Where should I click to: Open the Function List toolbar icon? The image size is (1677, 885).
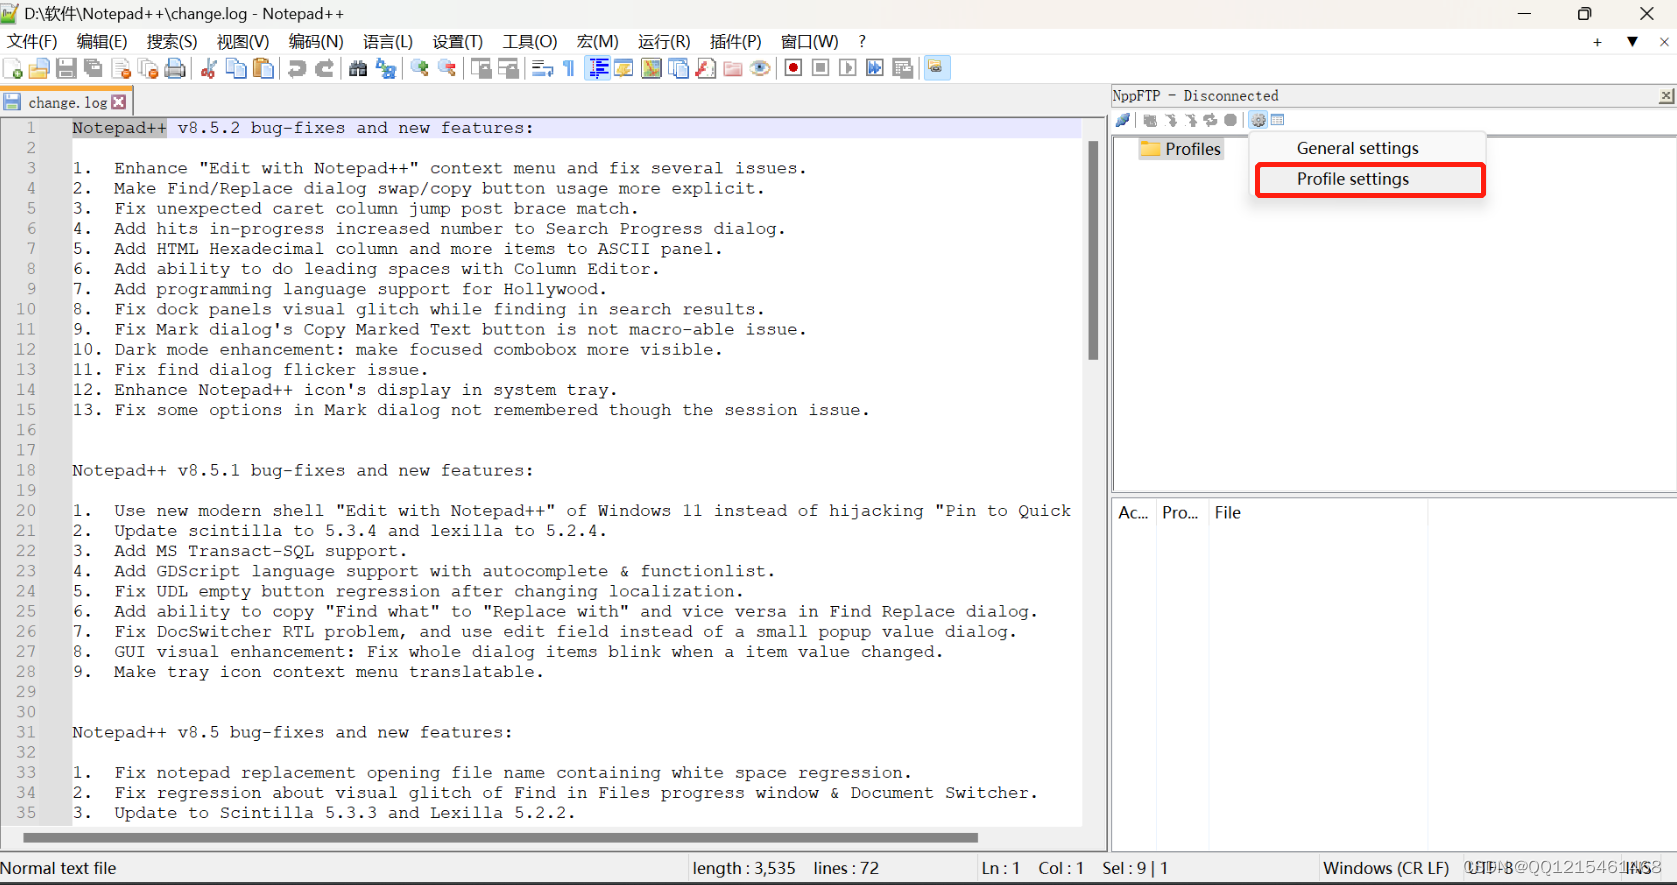[705, 68]
